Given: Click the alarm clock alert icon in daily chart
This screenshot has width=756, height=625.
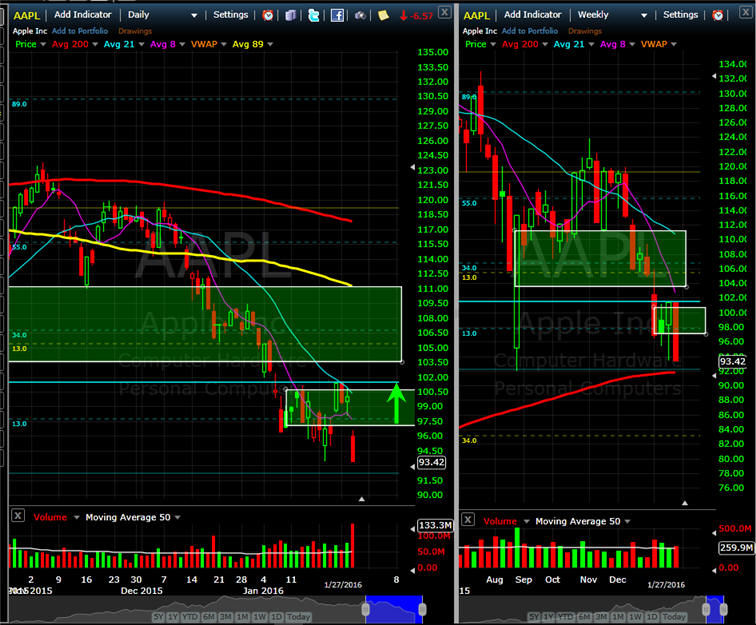Looking at the screenshot, I should 267,15.
